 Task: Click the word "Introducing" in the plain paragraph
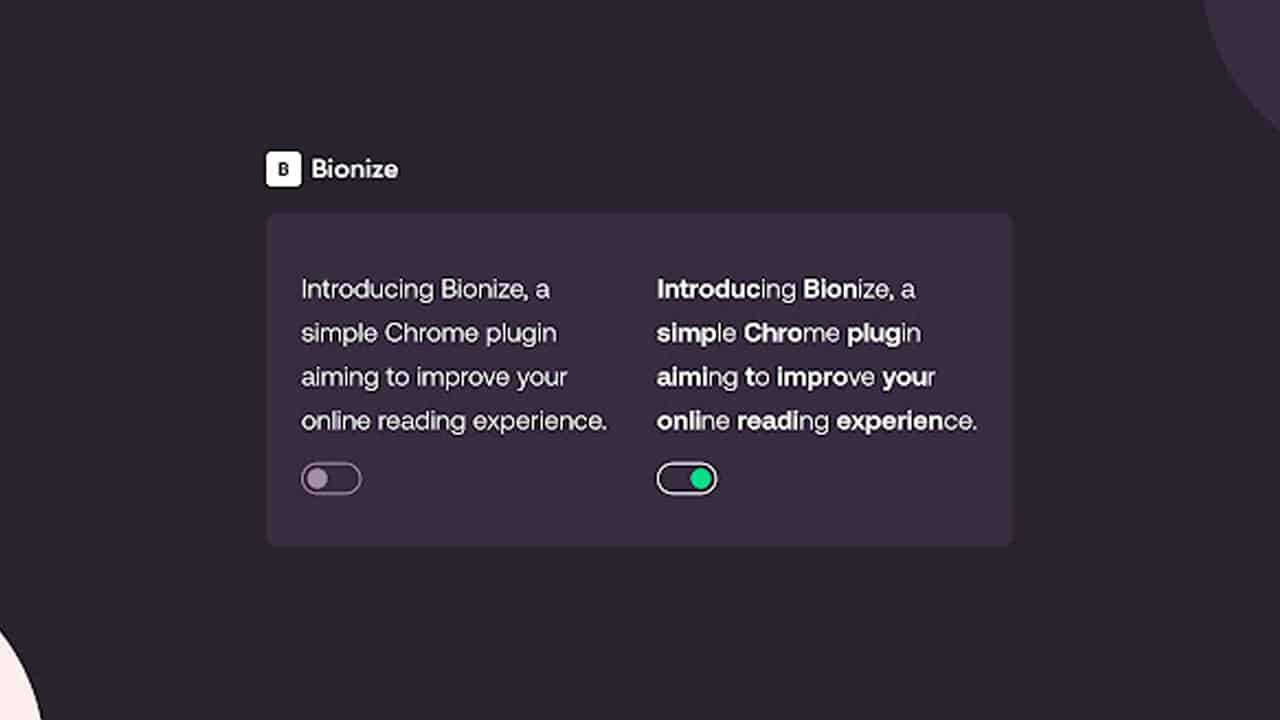(367, 289)
